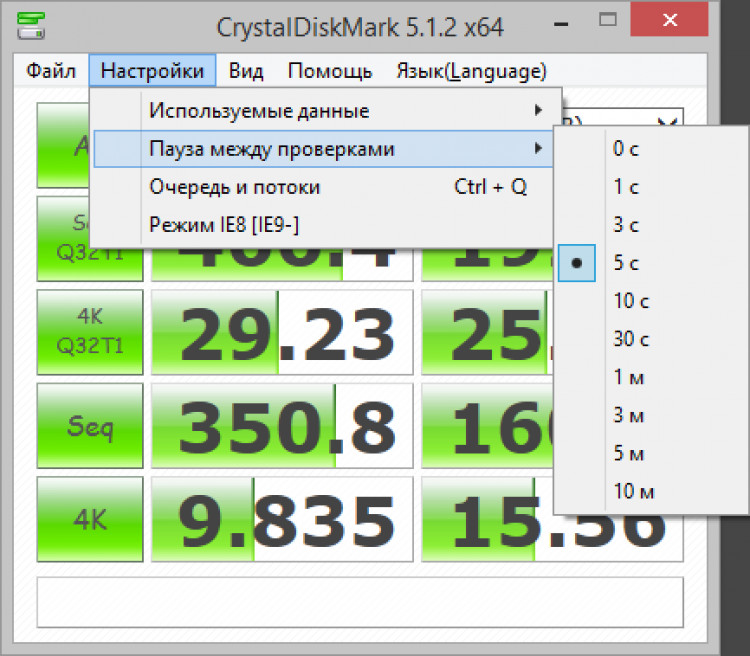The width and height of the screenshot is (750, 656).
Task: Open the Помощь menu
Action: coord(330,71)
